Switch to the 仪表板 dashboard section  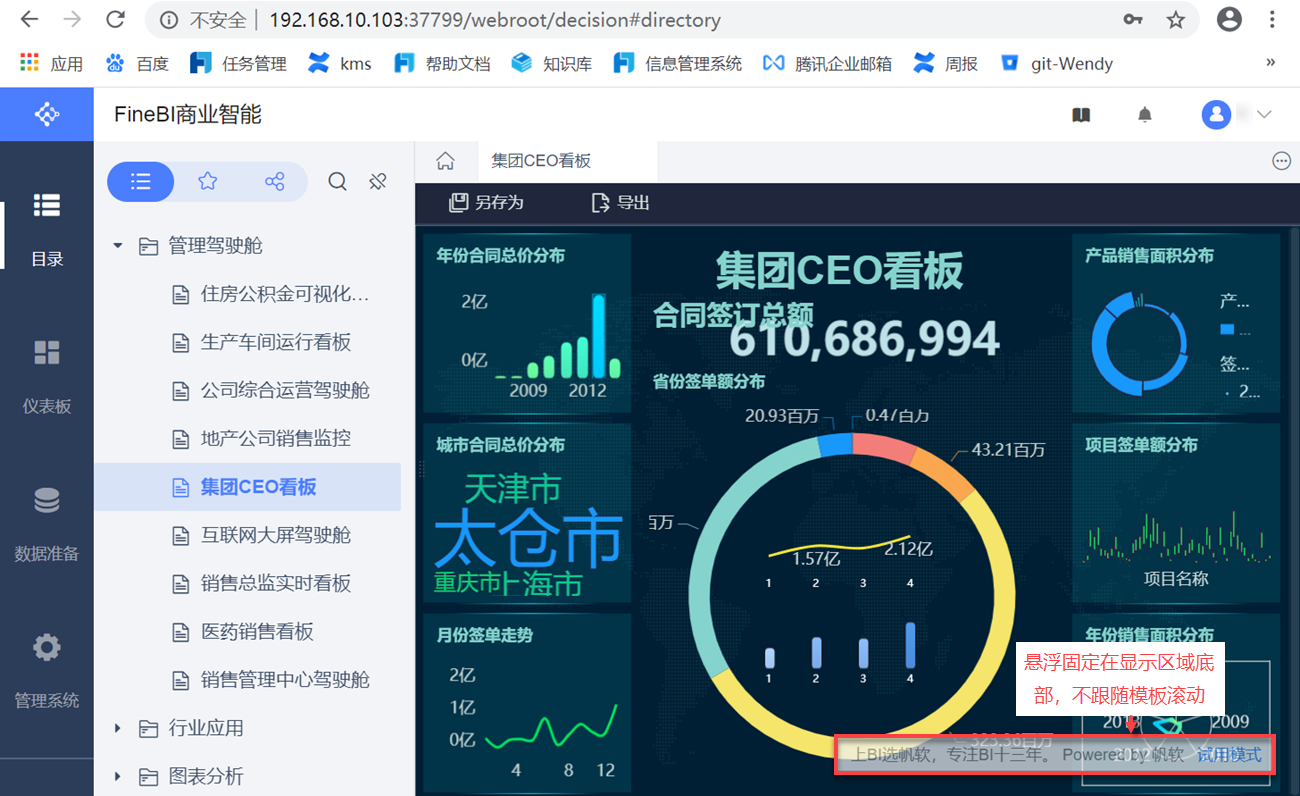tap(47, 377)
